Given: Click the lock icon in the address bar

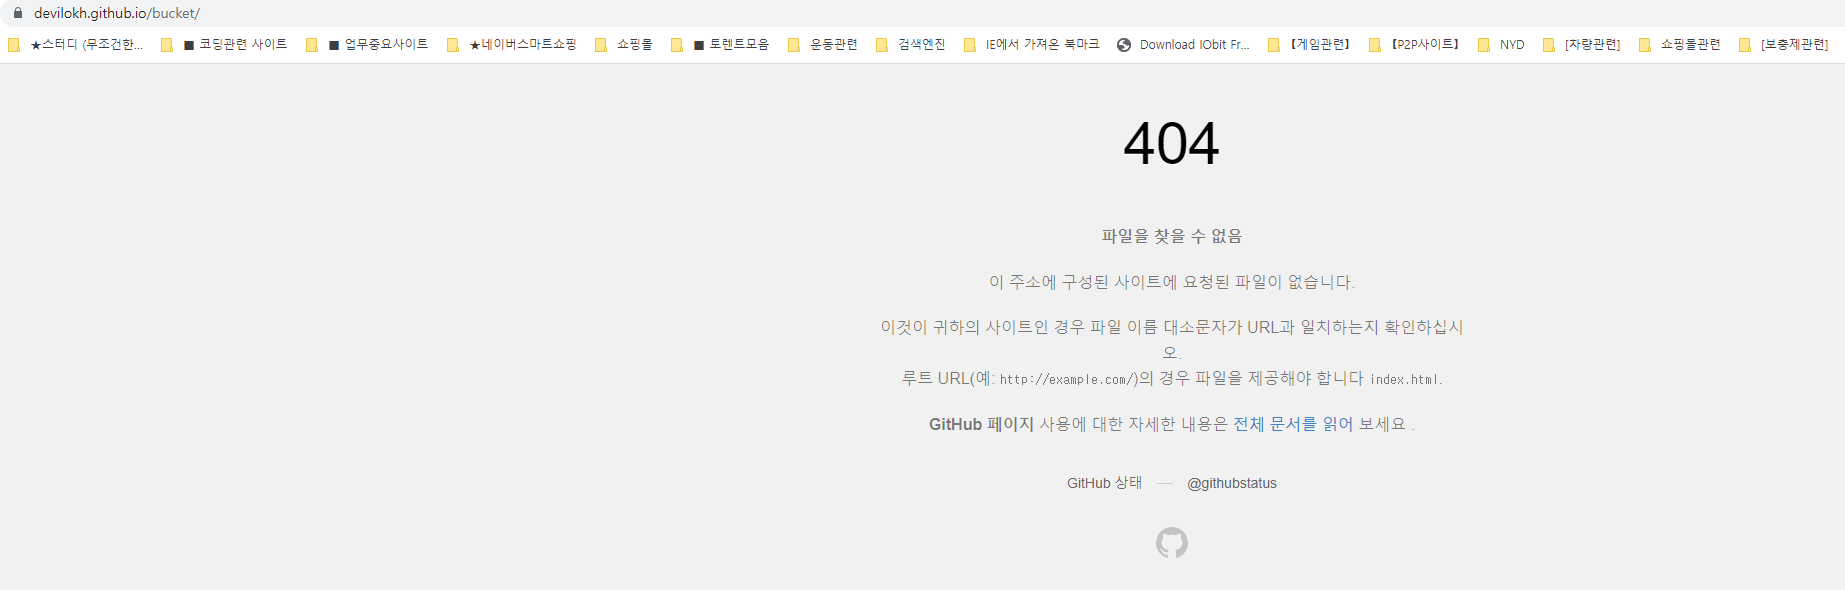Looking at the screenshot, I should coord(17,13).
